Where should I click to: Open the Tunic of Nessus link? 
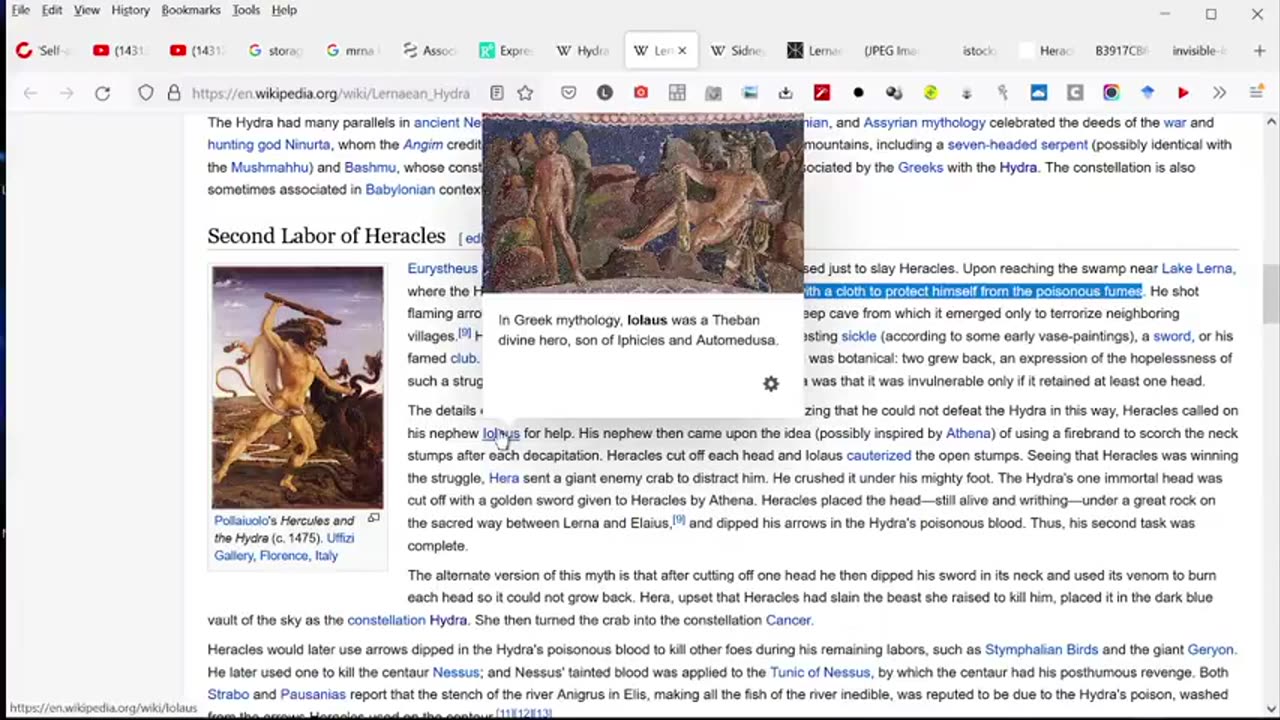819,672
